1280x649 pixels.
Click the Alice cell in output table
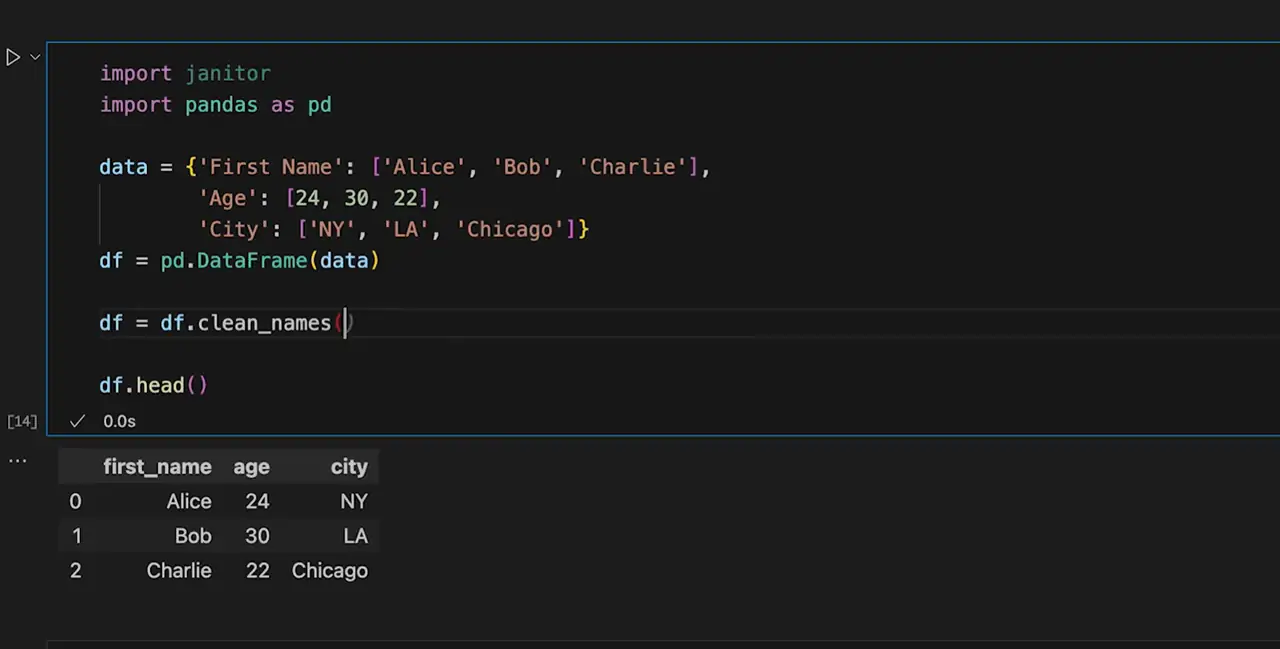tap(189, 502)
